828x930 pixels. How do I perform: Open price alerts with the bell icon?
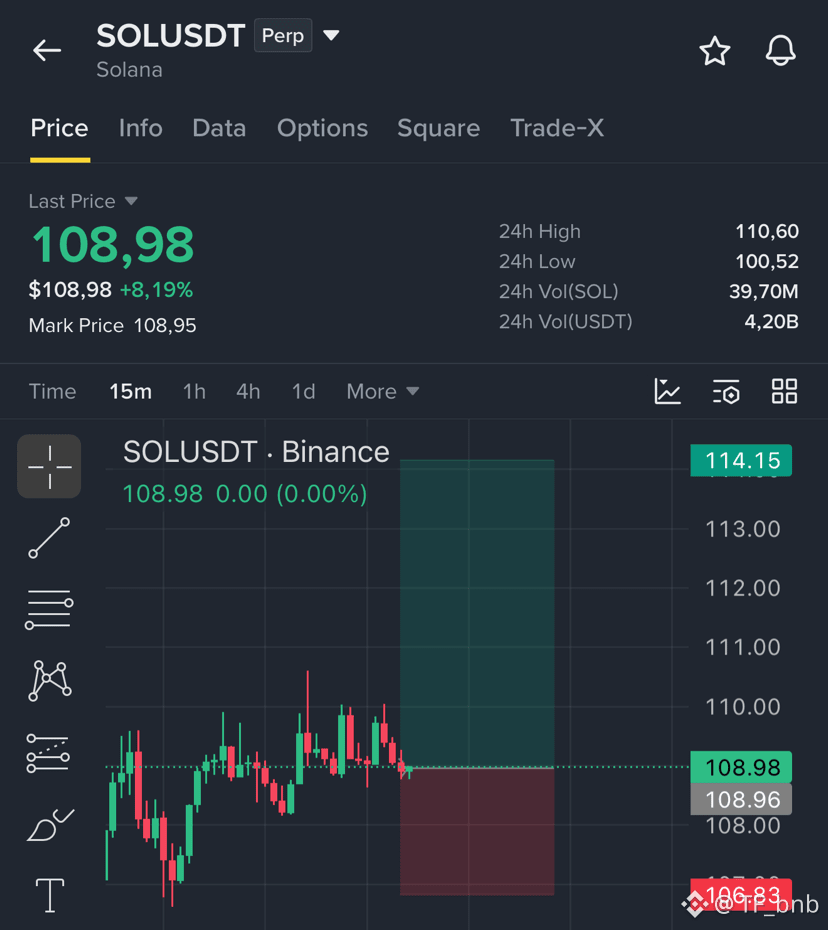781,50
